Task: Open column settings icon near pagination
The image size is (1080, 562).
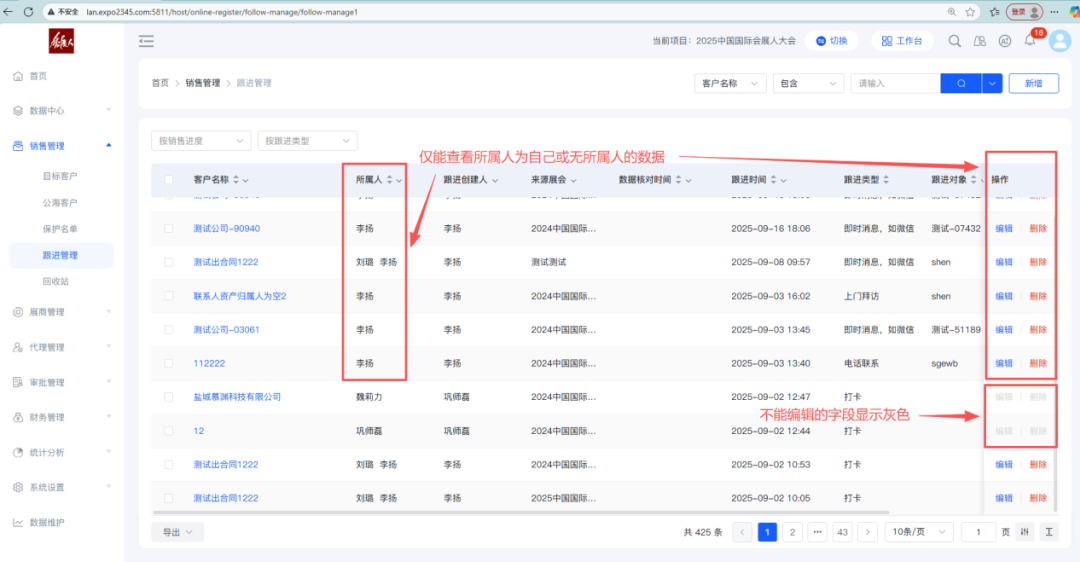Action: (1024, 532)
